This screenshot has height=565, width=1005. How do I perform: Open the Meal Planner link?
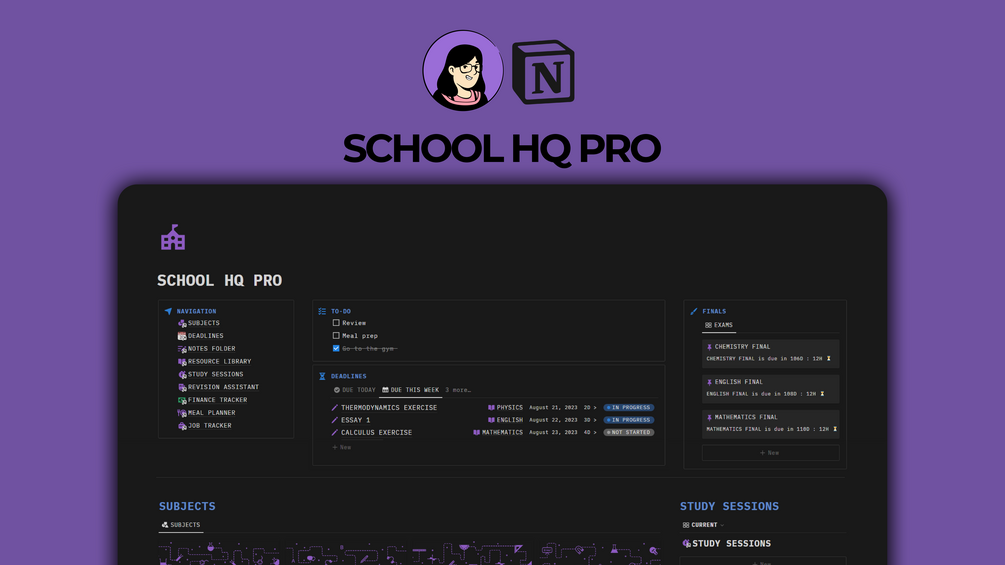click(212, 413)
